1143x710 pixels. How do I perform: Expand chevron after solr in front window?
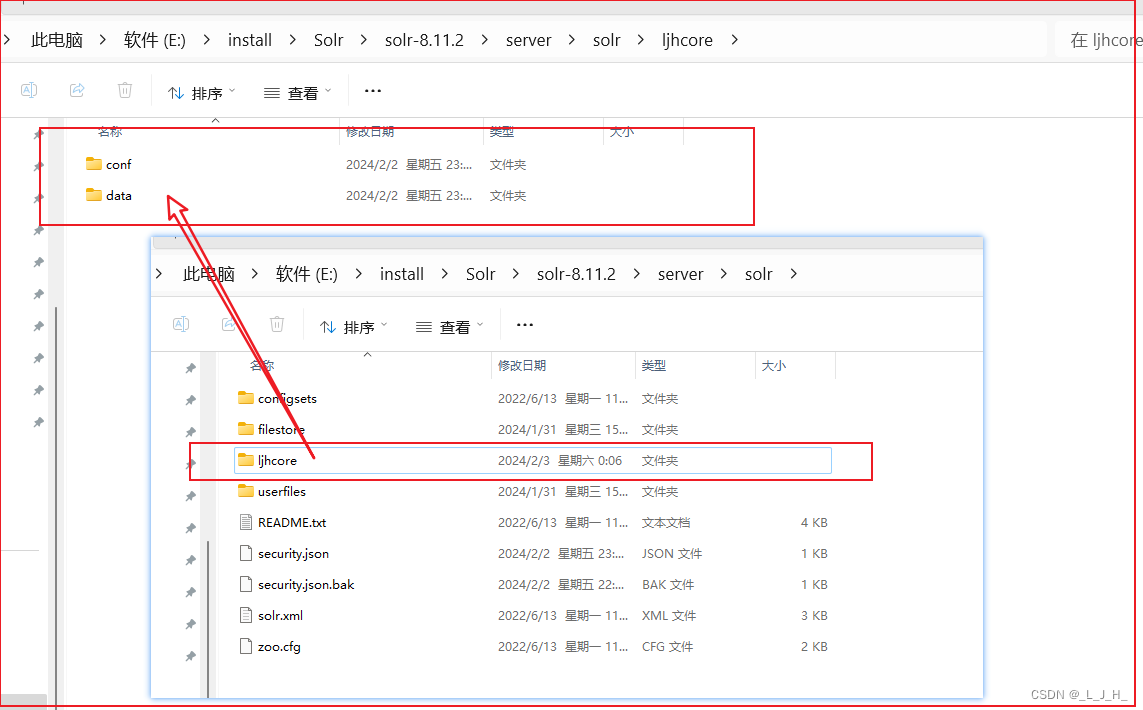coord(794,274)
